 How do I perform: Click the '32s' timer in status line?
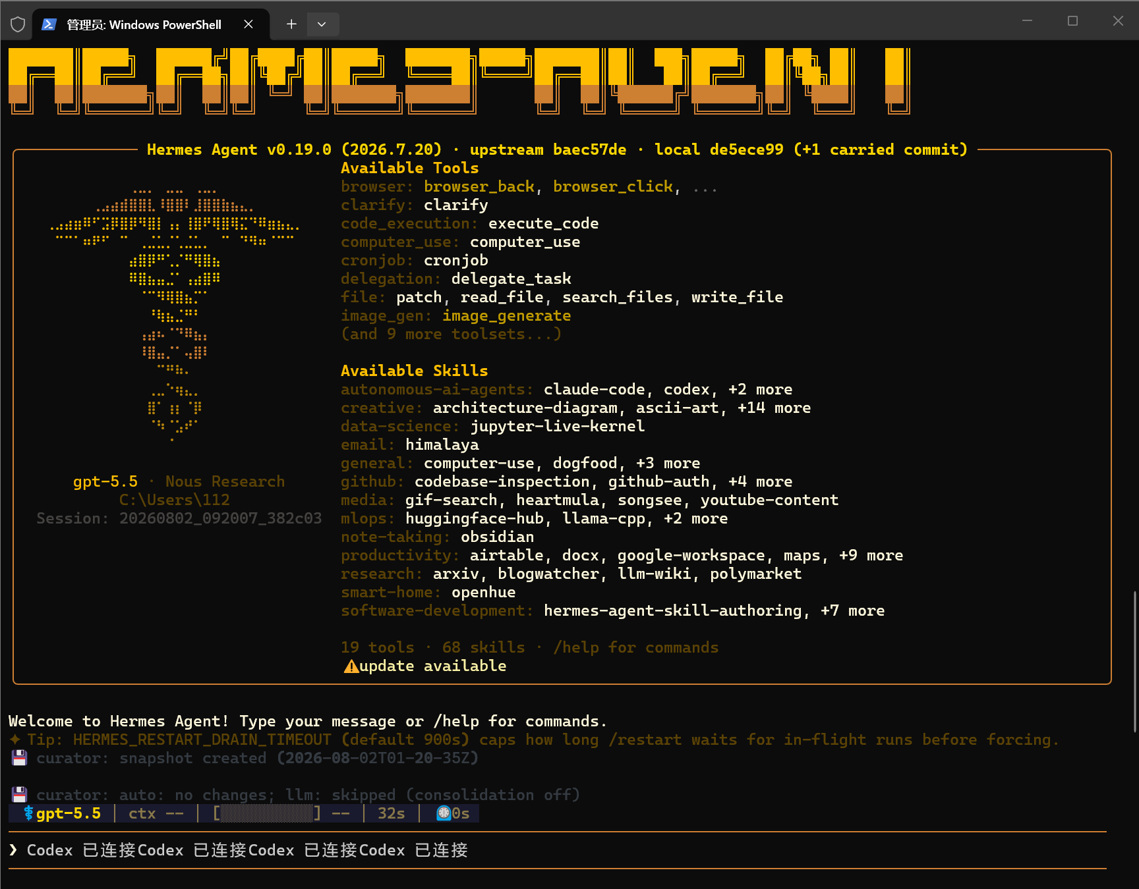tap(392, 813)
